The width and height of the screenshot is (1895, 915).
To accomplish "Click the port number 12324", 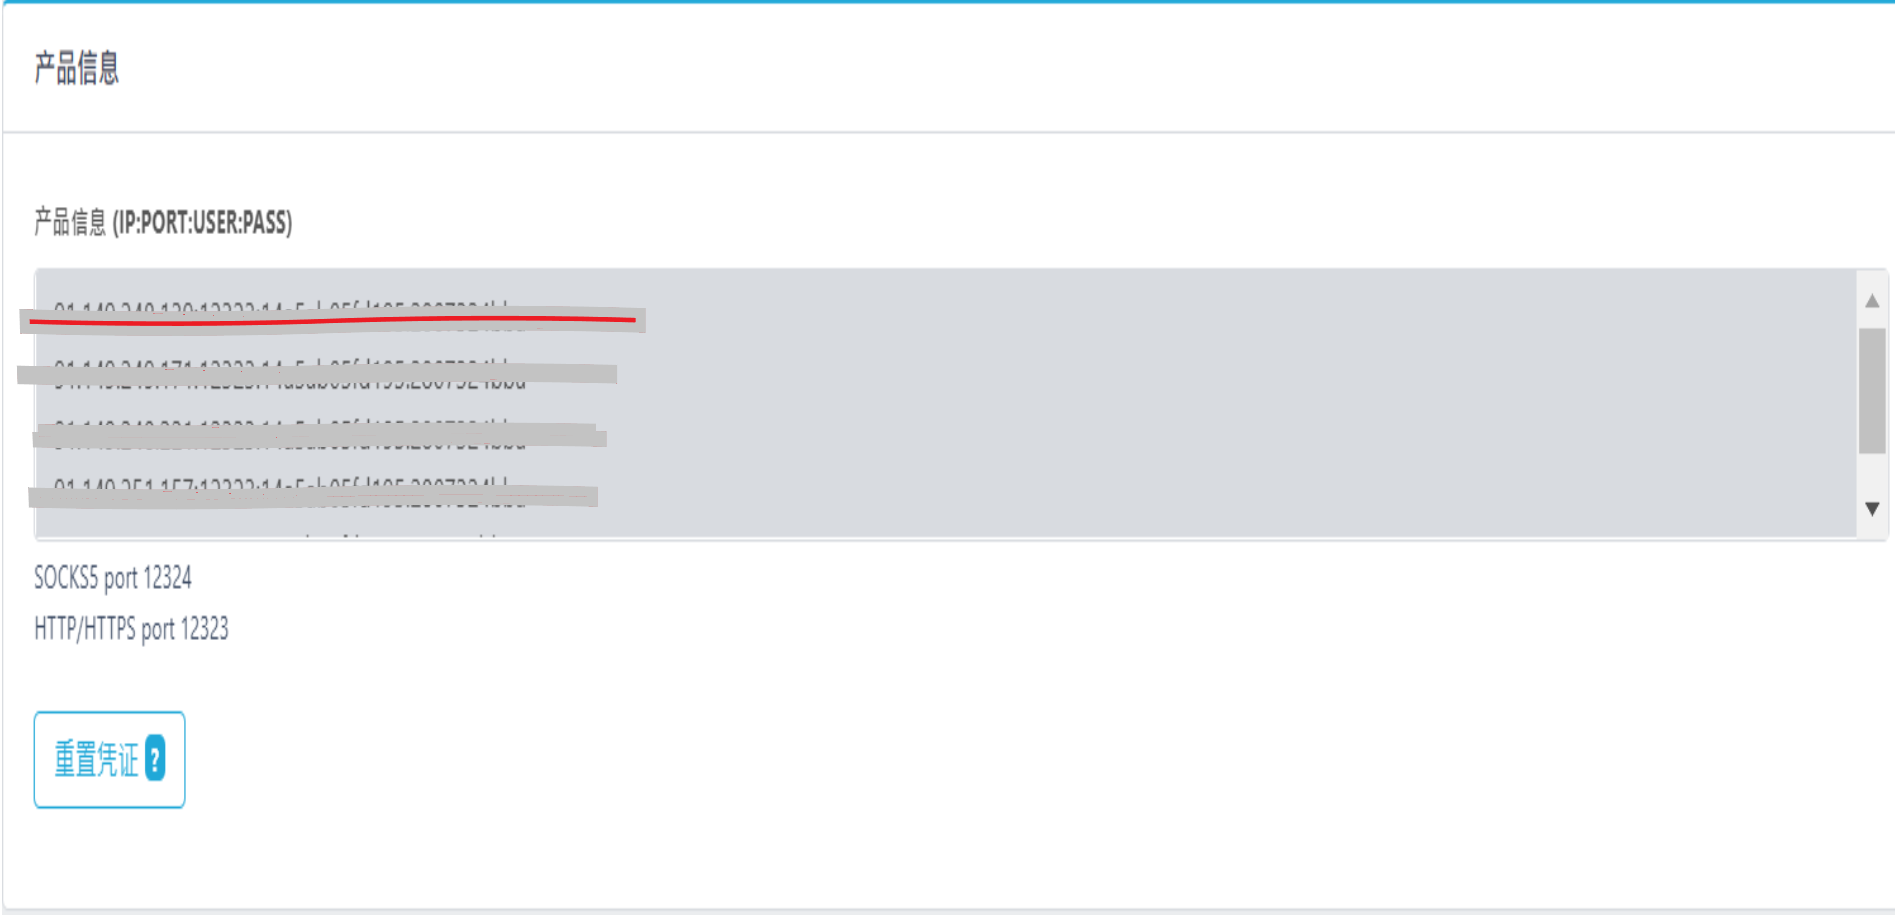I will click(x=167, y=578).
